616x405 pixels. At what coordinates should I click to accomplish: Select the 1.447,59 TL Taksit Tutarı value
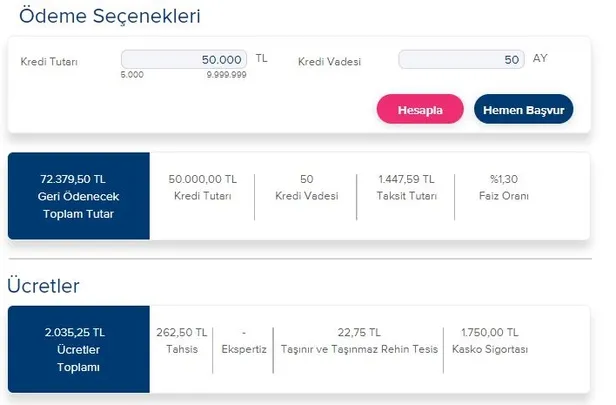click(407, 187)
